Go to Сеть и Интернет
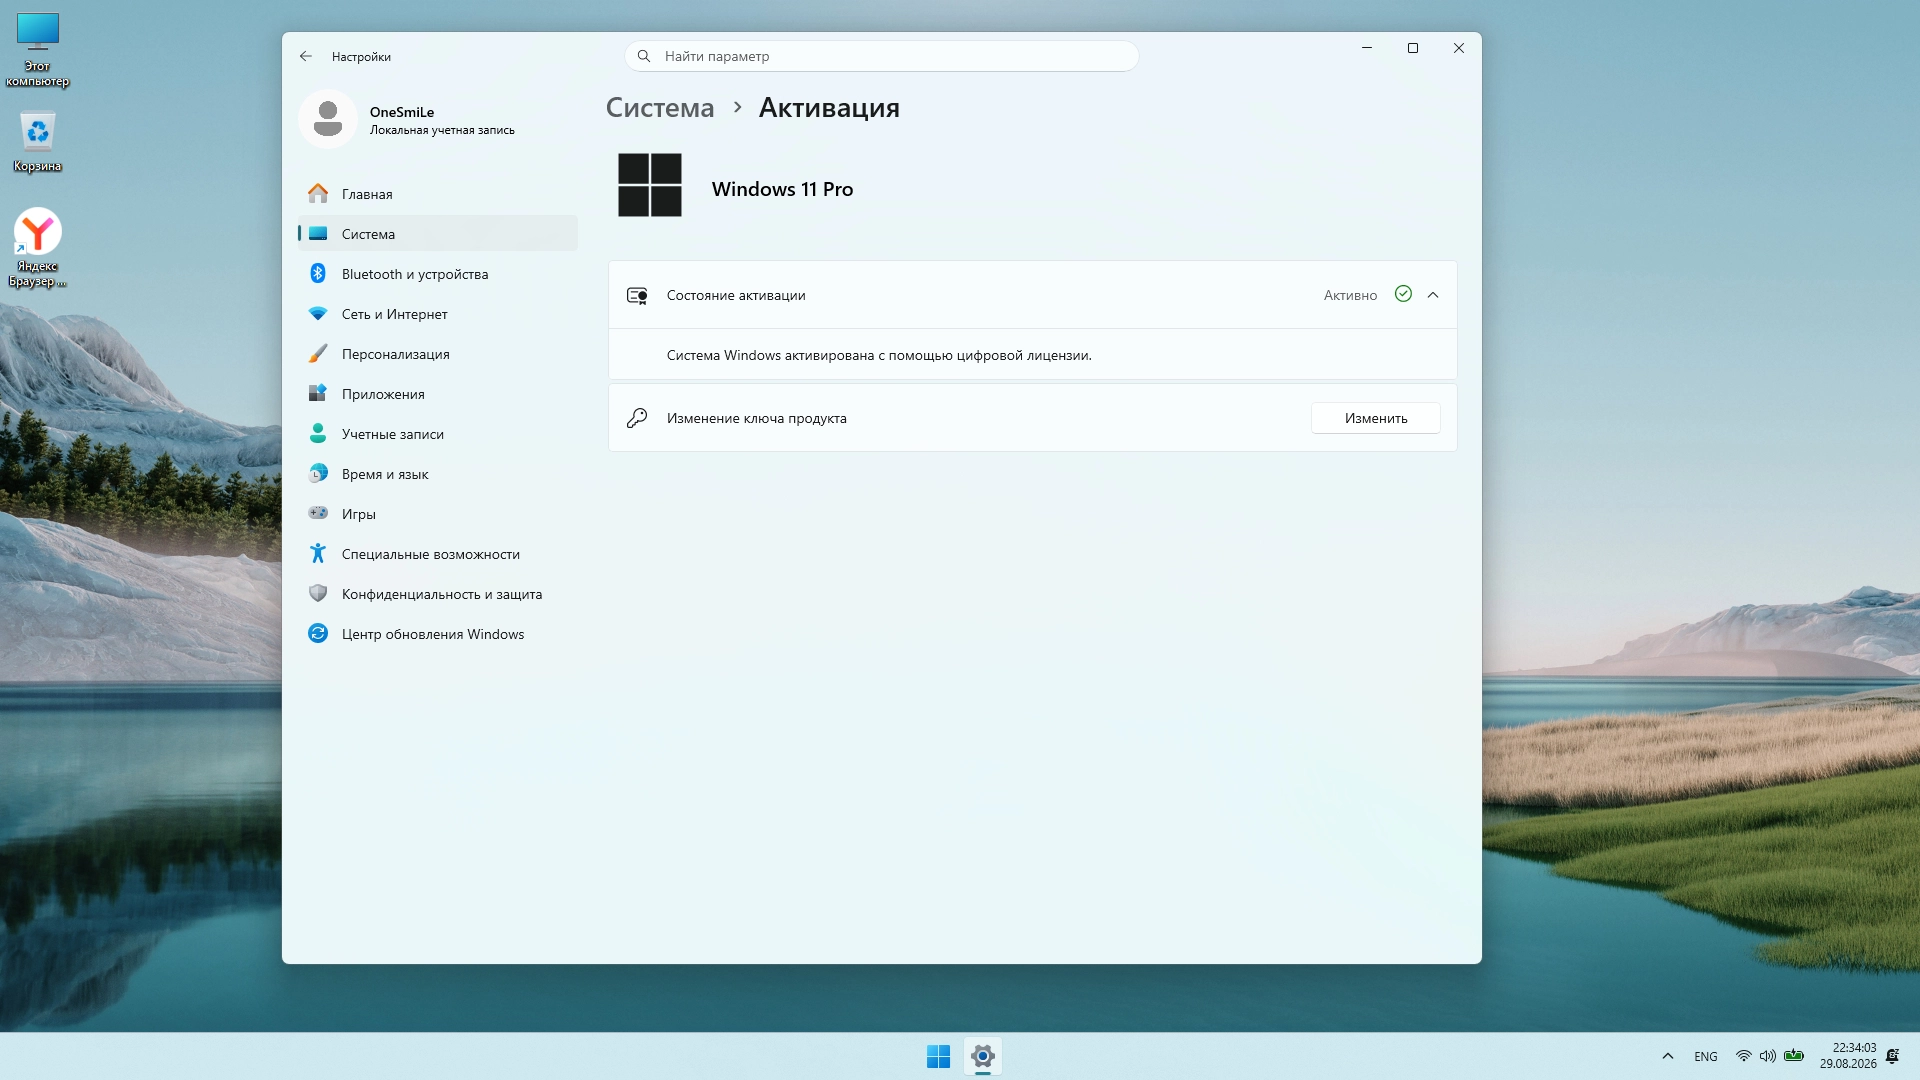 tap(438, 314)
